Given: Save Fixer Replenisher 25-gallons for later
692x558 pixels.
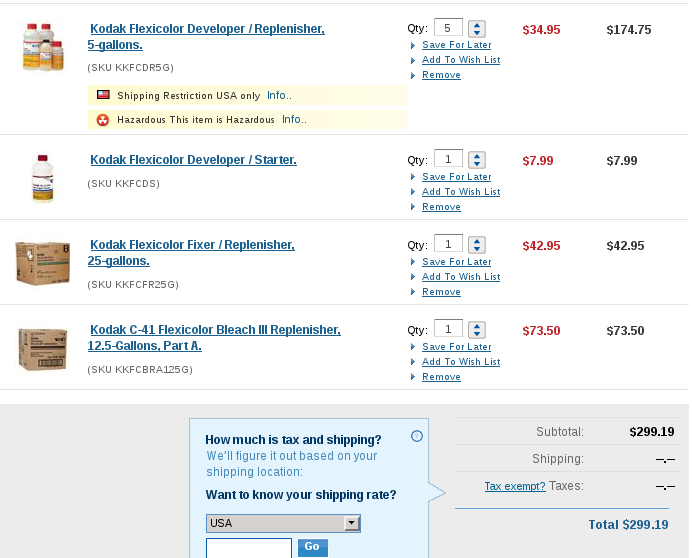Looking at the screenshot, I should pyautogui.click(x=457, y=262).
